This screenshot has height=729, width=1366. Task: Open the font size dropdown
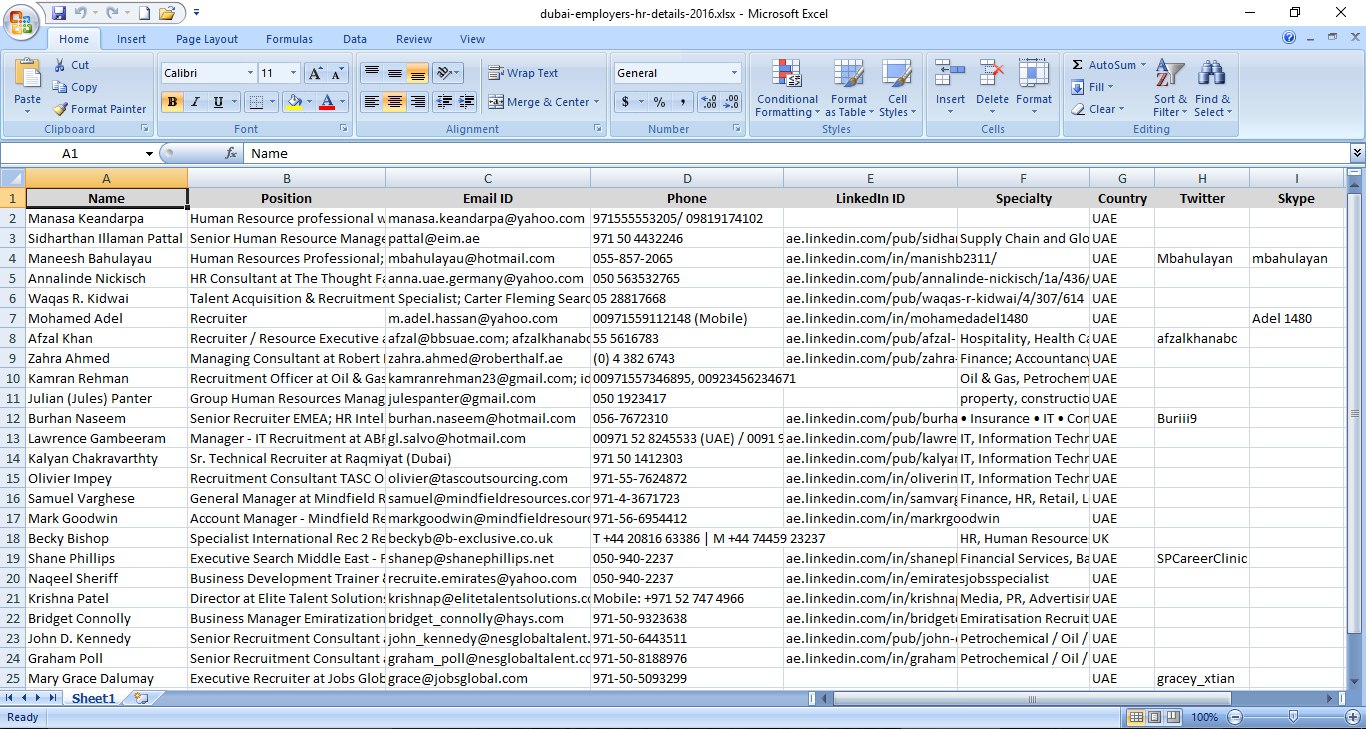click(293, 73)
